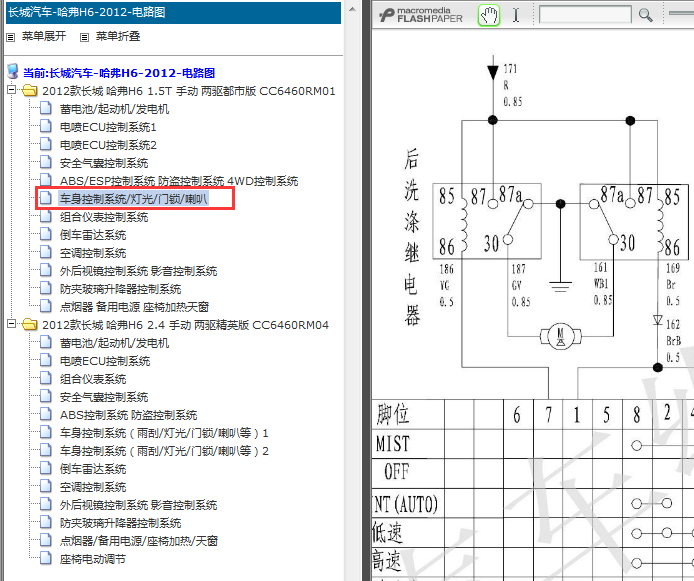This screenshot has height=581, width=694.
Task: Open 组合仪表系统 page
Action: point(93,379)
